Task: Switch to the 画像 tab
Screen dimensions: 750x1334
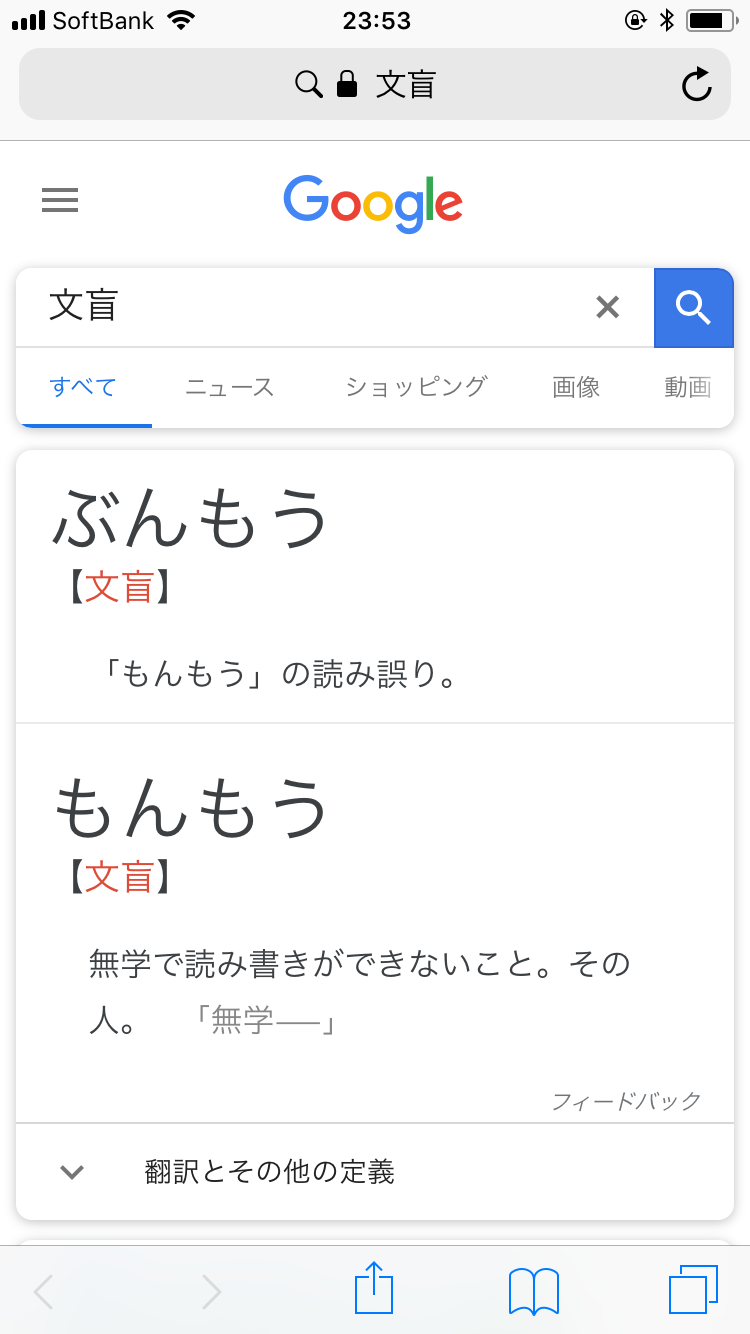Action: (576, 387)
